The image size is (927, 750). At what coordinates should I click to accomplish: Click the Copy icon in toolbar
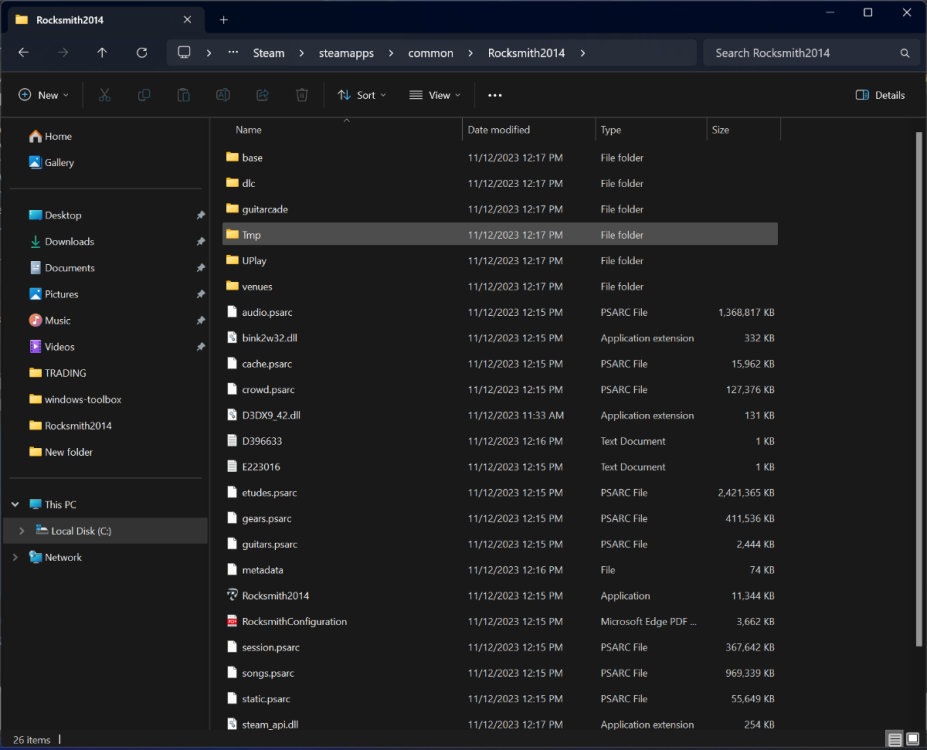[x=144, y=95]
